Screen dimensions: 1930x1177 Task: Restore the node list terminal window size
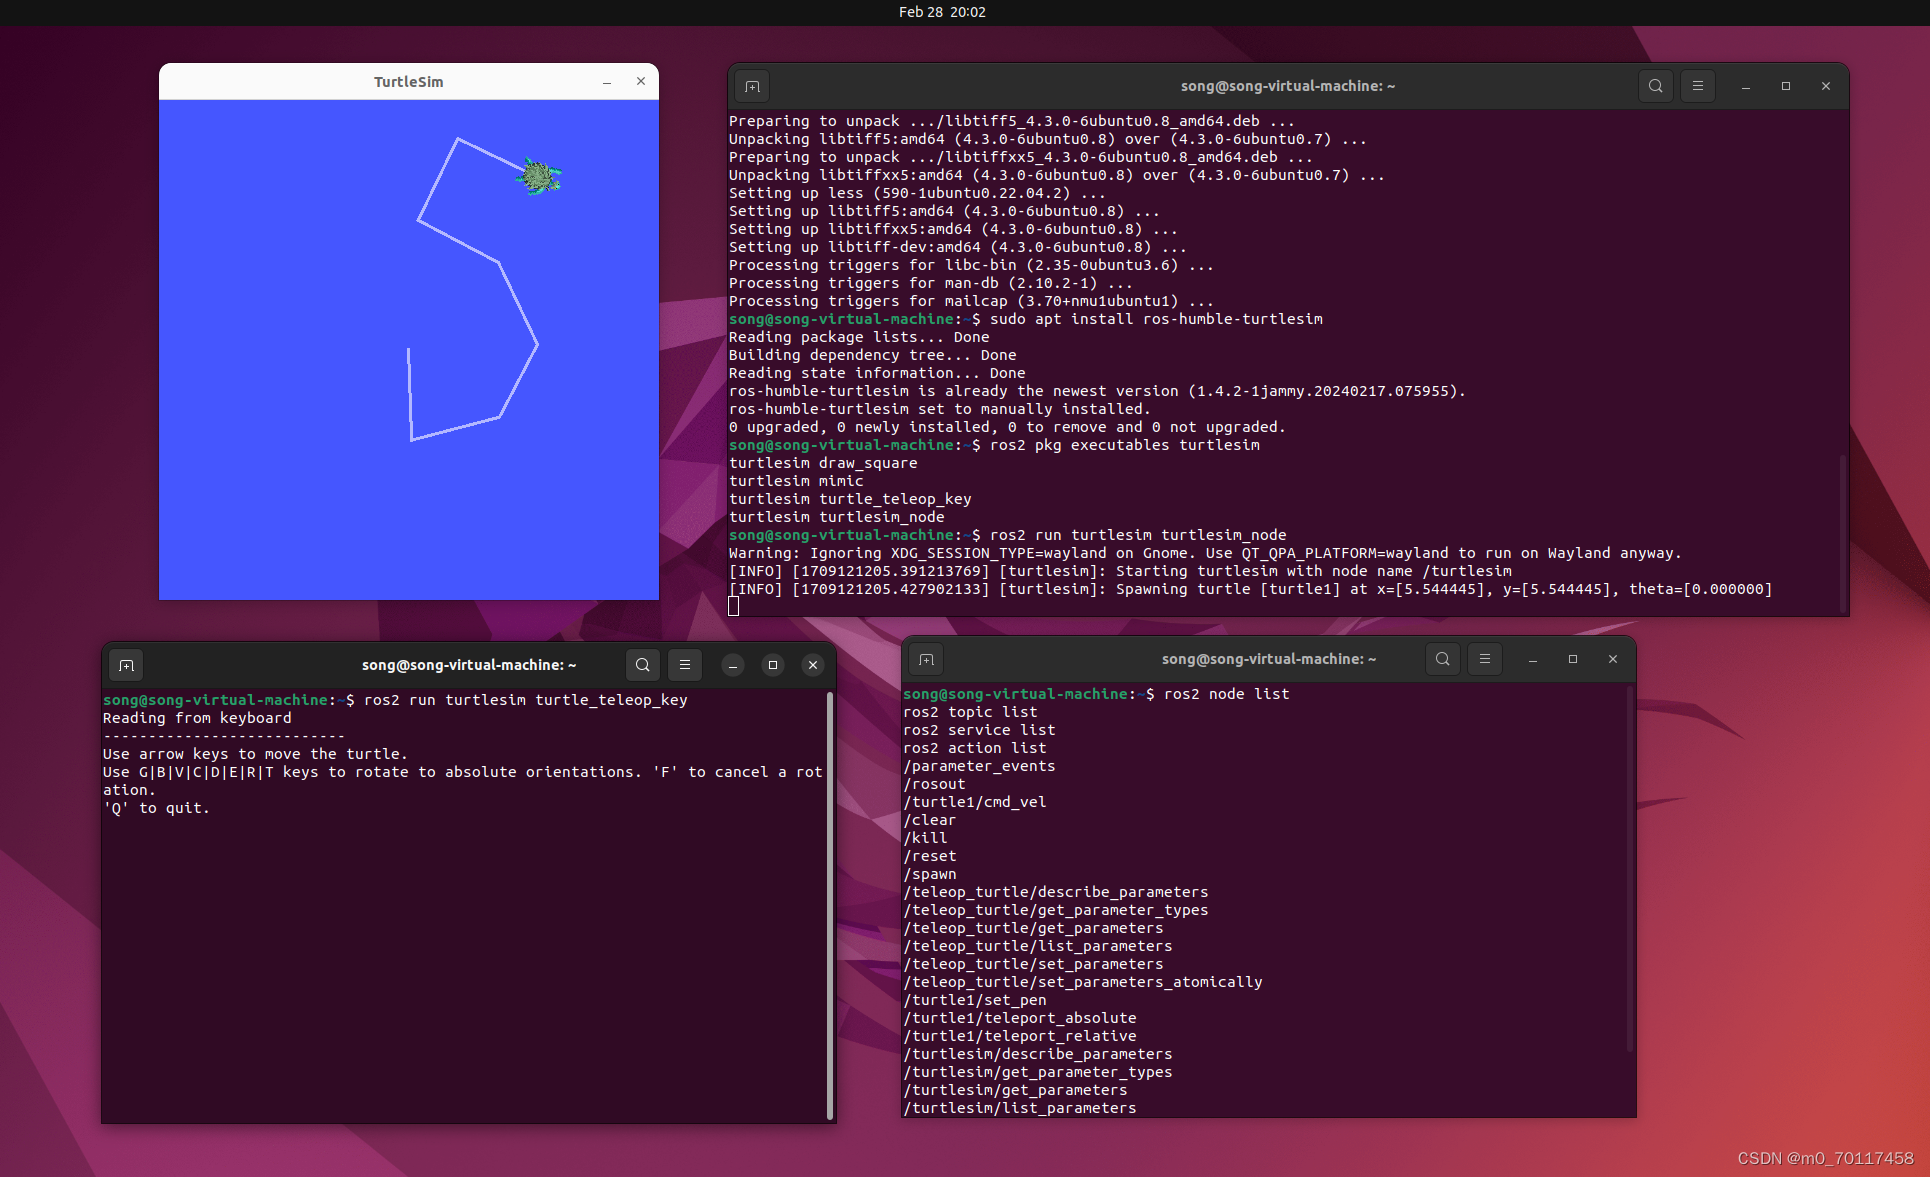point(1572,659)
